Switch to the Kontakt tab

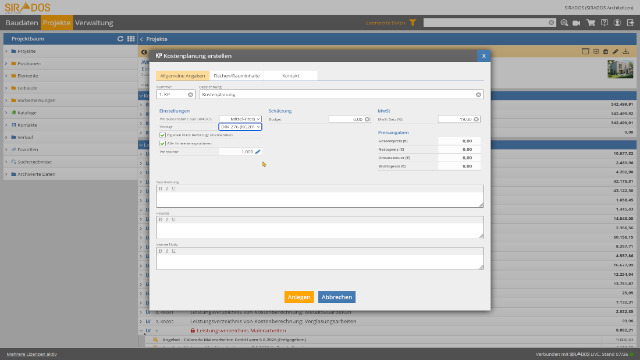(x=291, y=76)
